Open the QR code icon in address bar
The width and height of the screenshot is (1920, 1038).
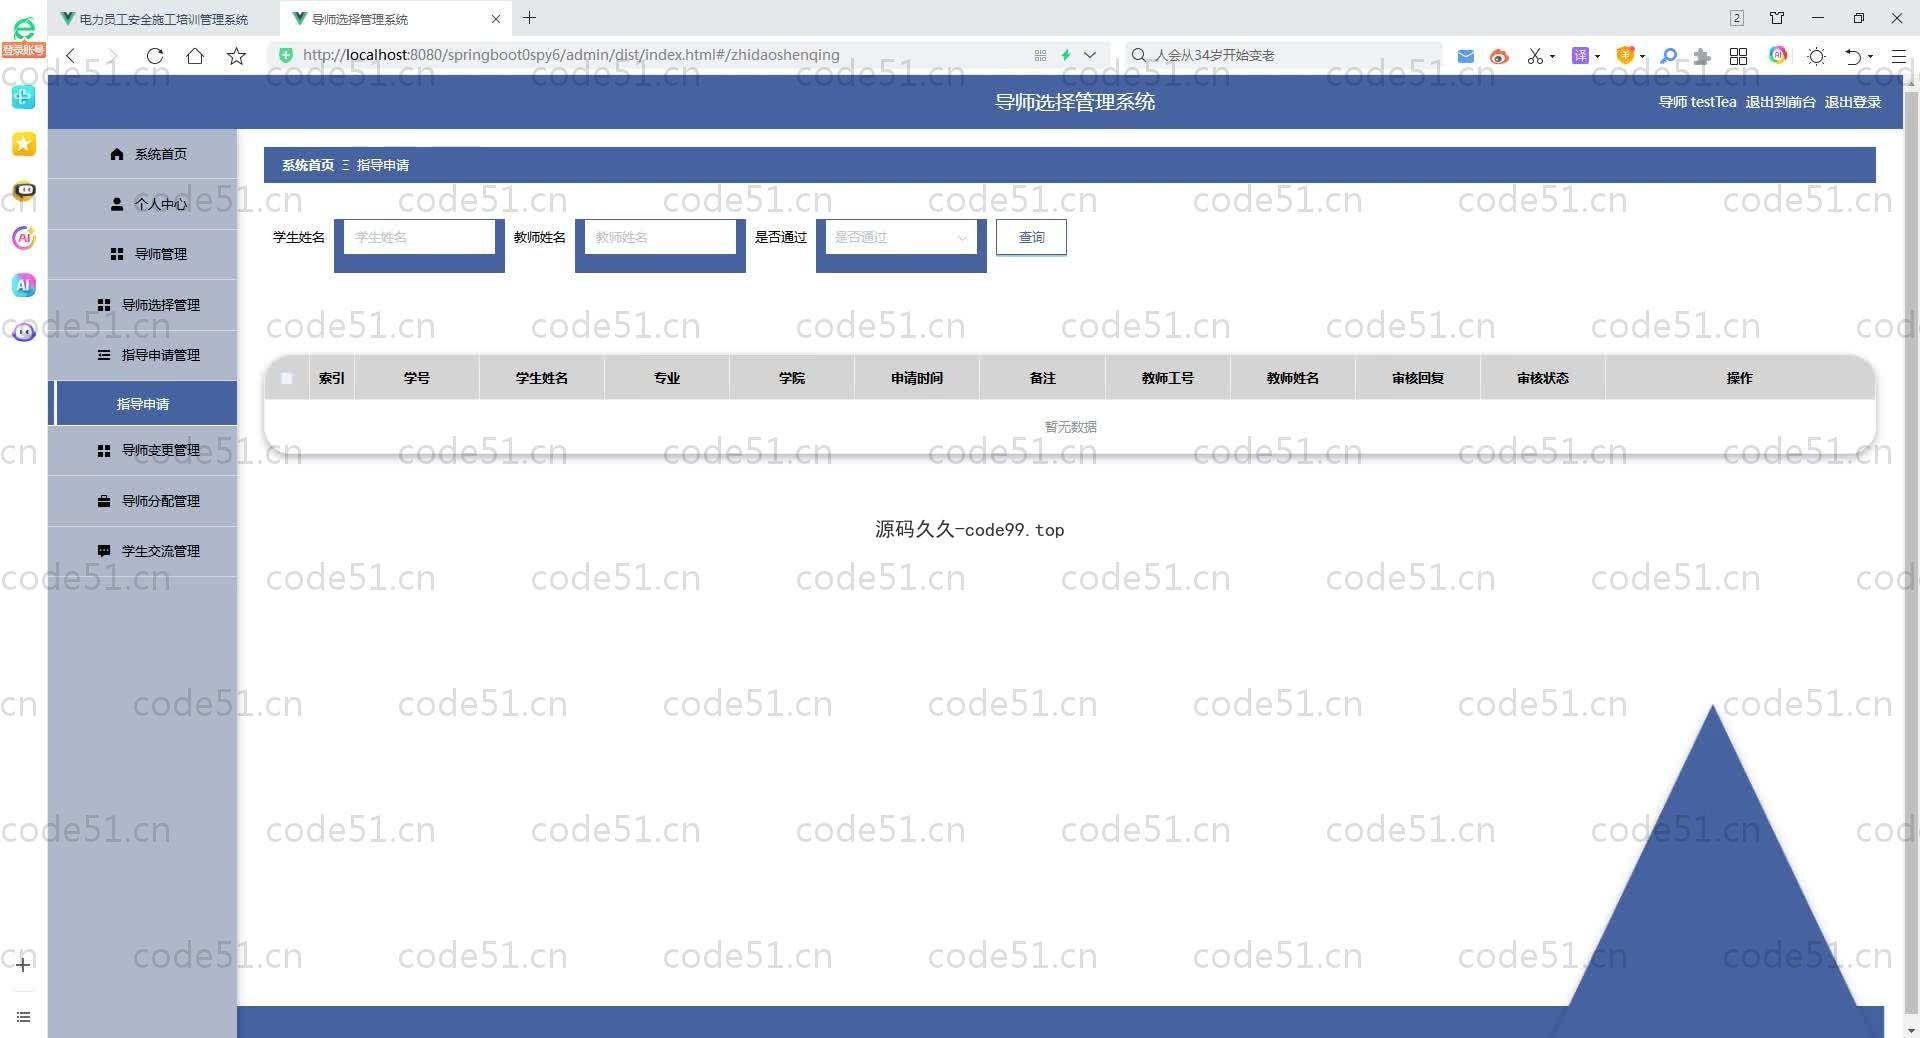point(1040,55)
